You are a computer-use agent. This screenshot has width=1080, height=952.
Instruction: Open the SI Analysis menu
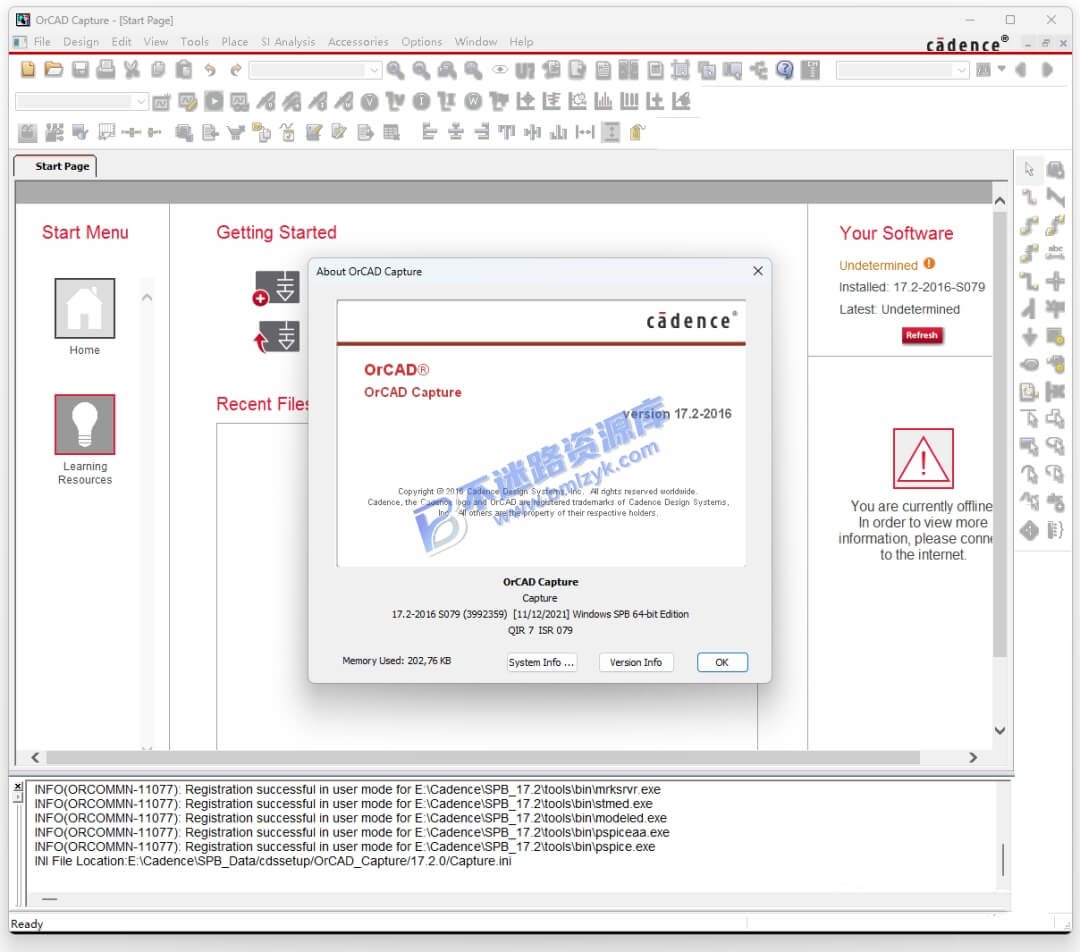[x=288, y=42]
